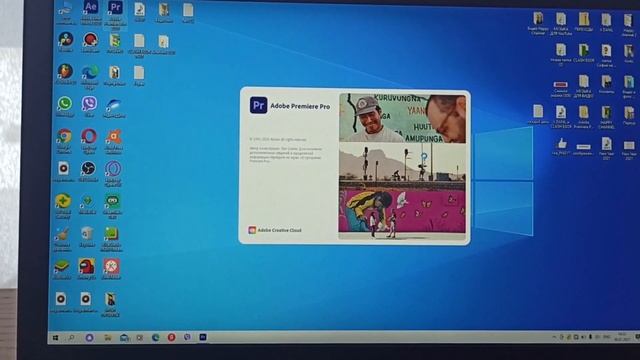This screenshot has height=360, width=640.
Task: Open the Windows Start menu
Action: [56, 338]
